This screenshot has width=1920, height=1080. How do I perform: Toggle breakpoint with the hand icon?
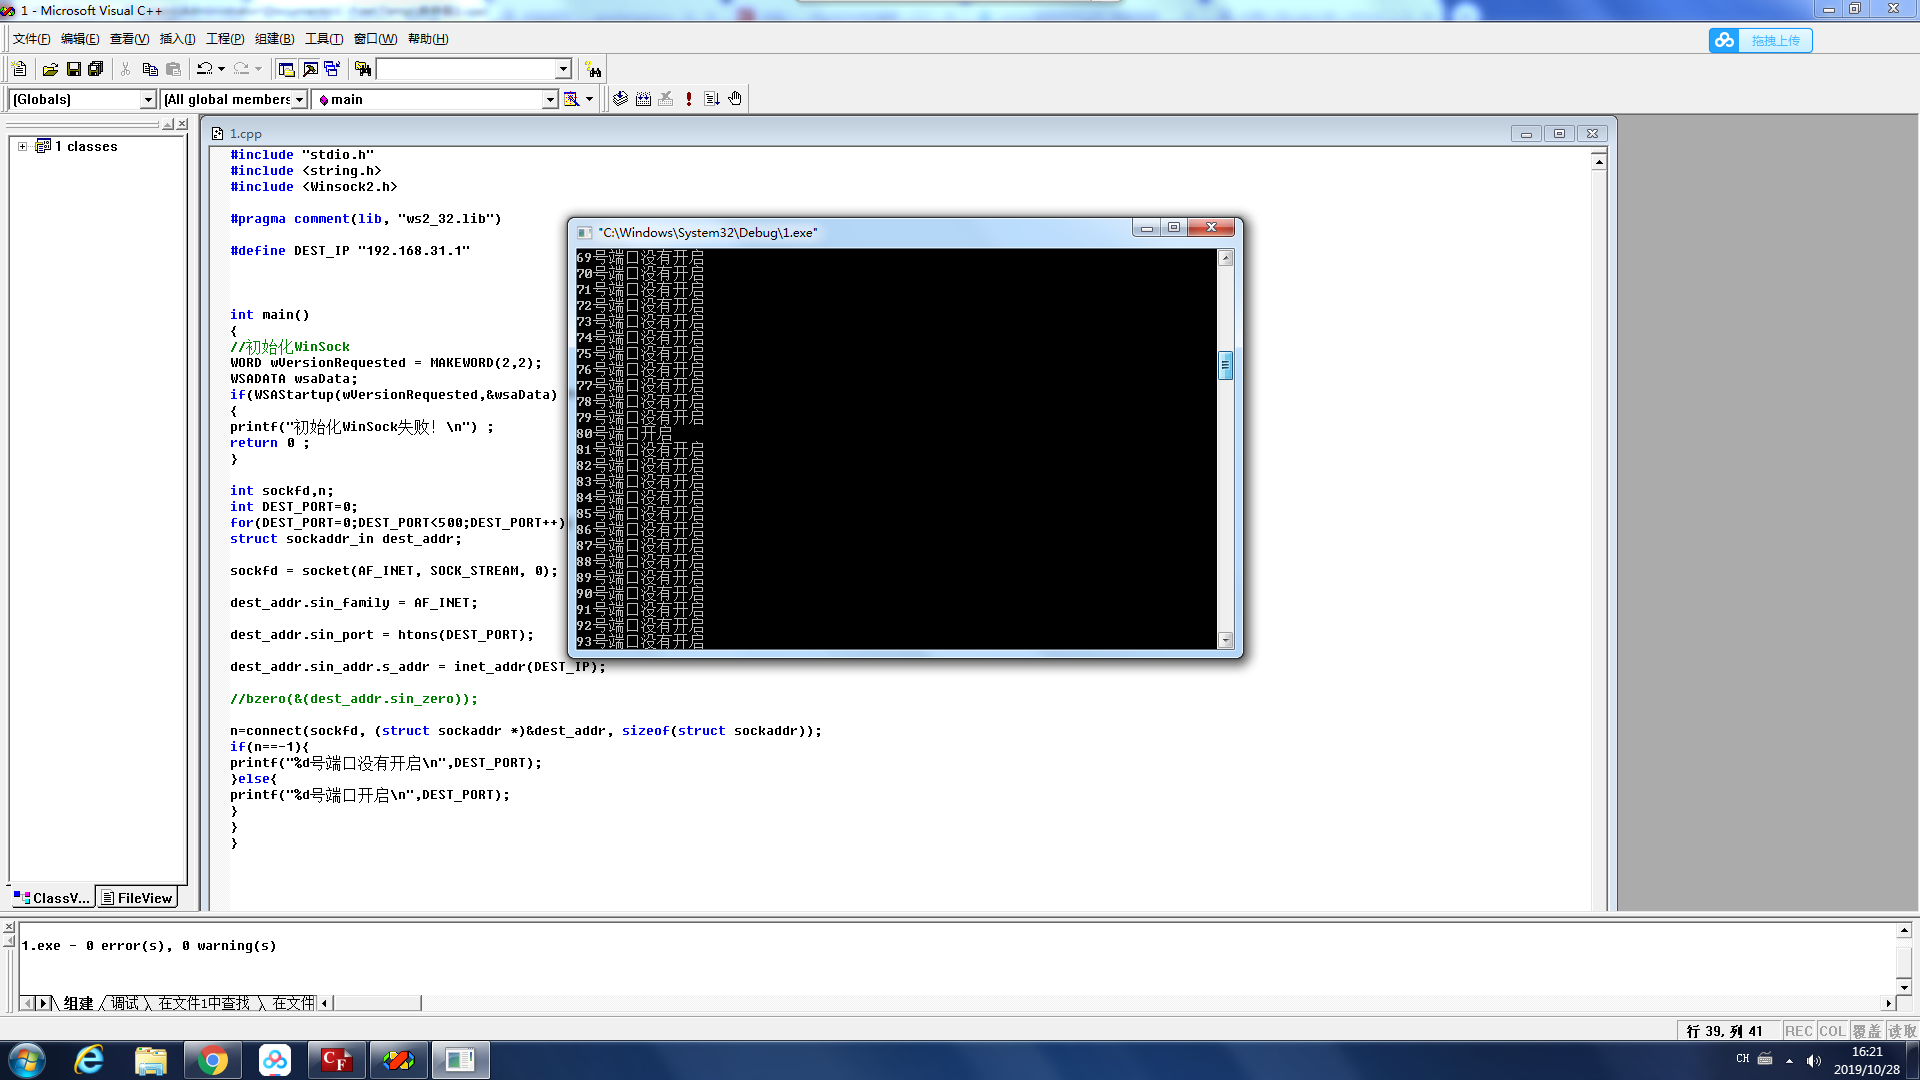tap(735, 99)
